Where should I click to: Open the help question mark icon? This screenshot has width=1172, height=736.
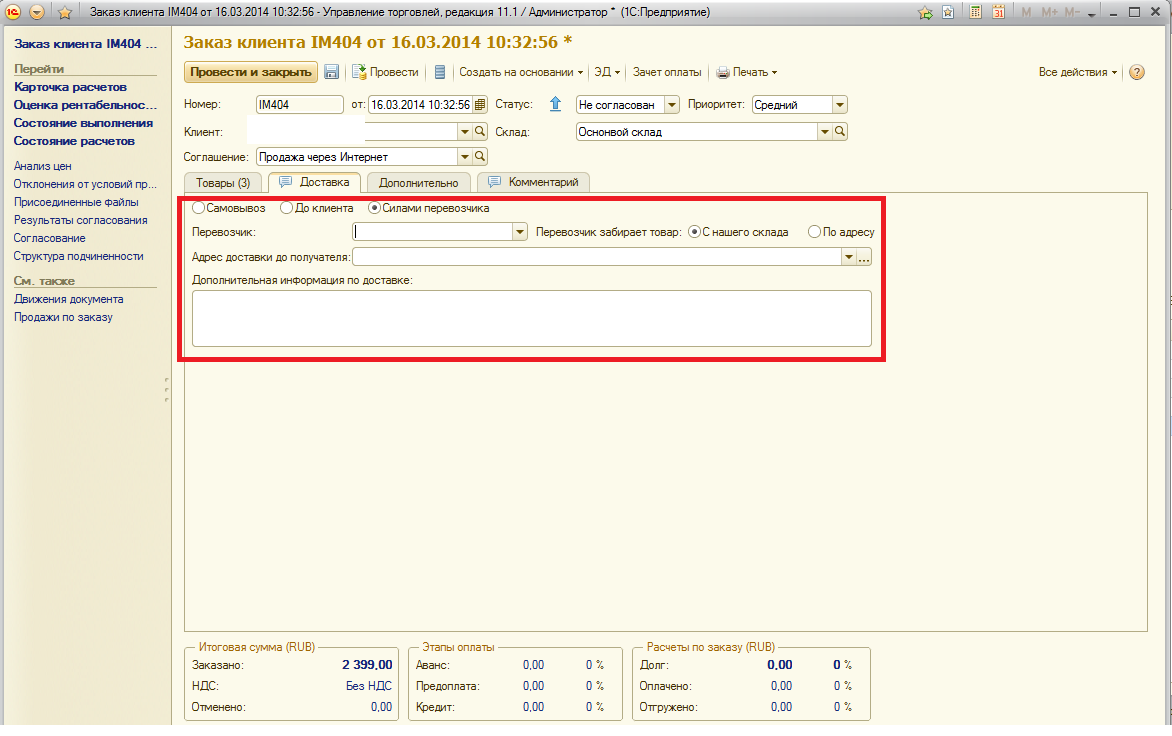1137,72
